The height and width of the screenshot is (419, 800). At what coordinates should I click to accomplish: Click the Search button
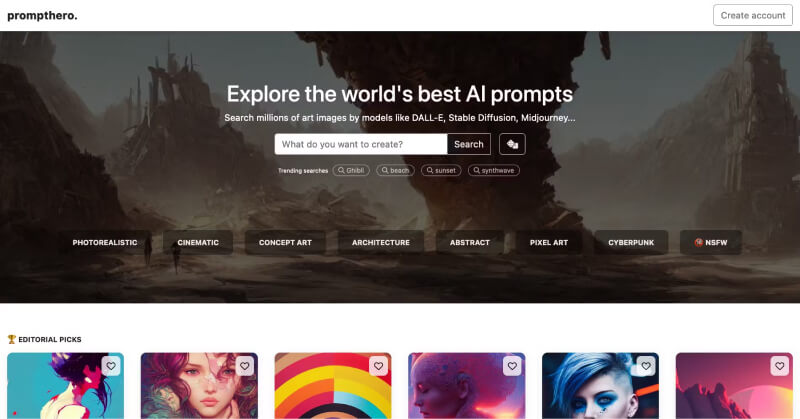pos(469,144)
